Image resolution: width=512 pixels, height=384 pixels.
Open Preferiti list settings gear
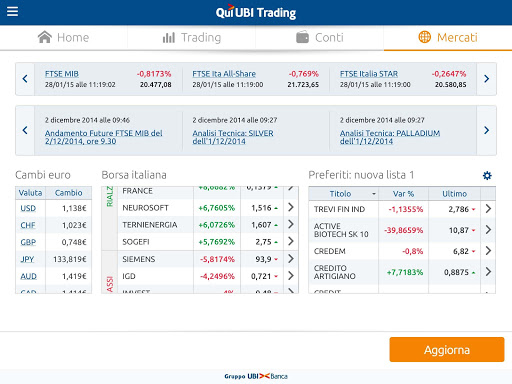click(x=487, y=175)
